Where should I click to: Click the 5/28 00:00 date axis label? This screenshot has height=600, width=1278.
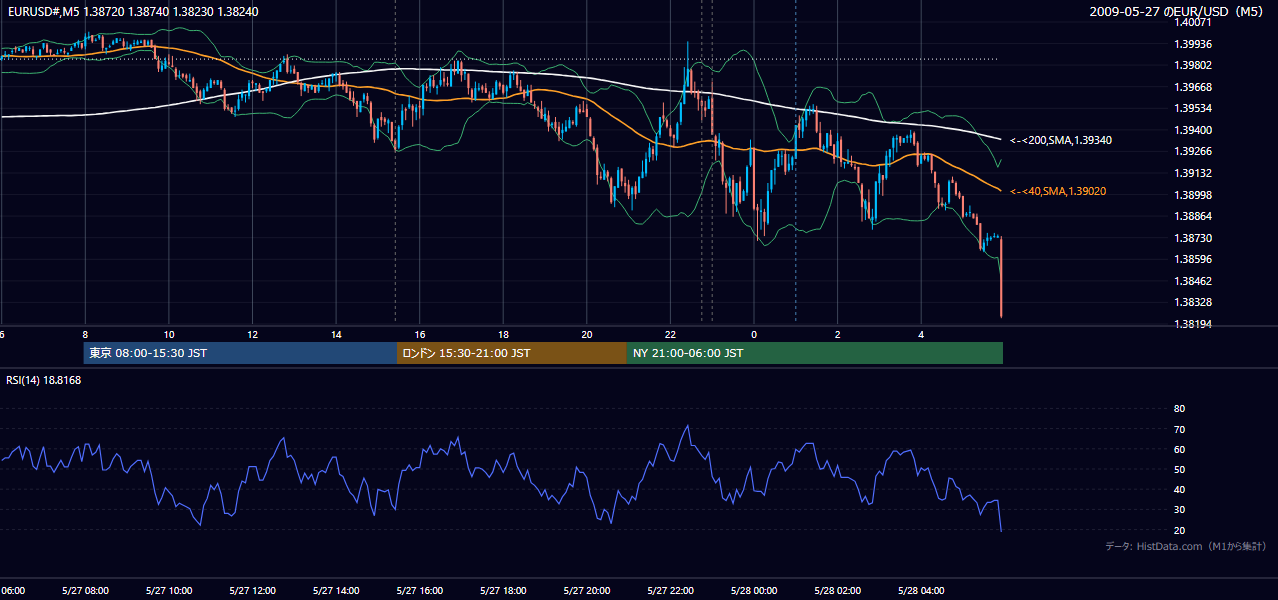pos(754,591)
